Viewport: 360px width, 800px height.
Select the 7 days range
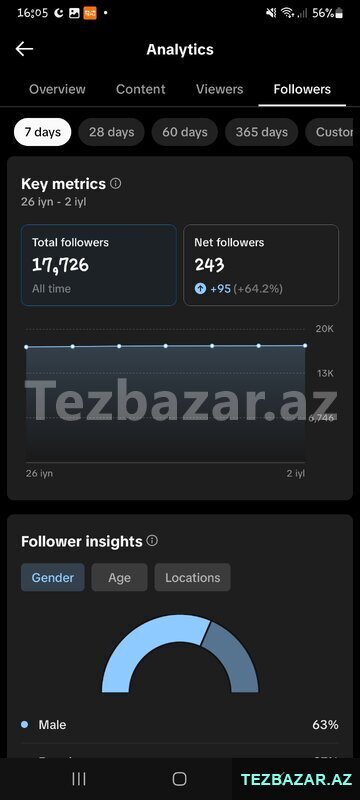tap(42, 132)
